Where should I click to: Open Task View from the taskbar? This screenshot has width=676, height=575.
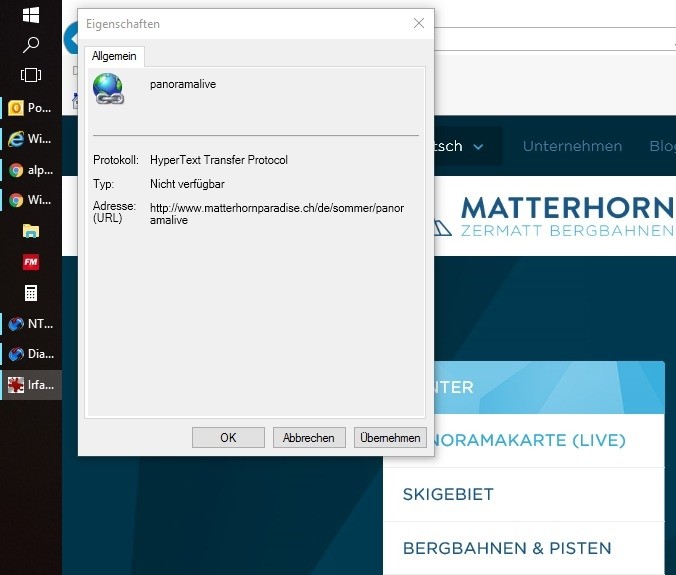(30, 75)
